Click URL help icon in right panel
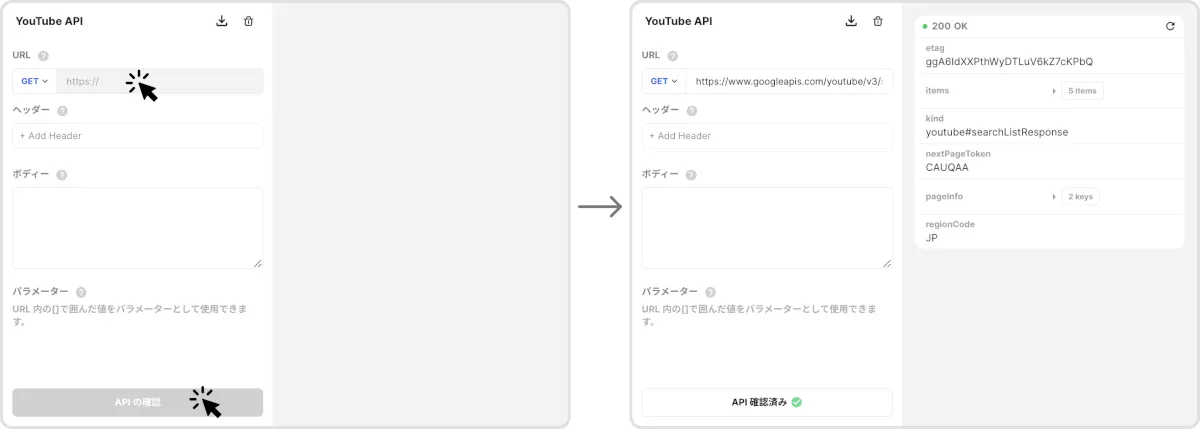Screen dimensions: 1200x429 (672, 56)
